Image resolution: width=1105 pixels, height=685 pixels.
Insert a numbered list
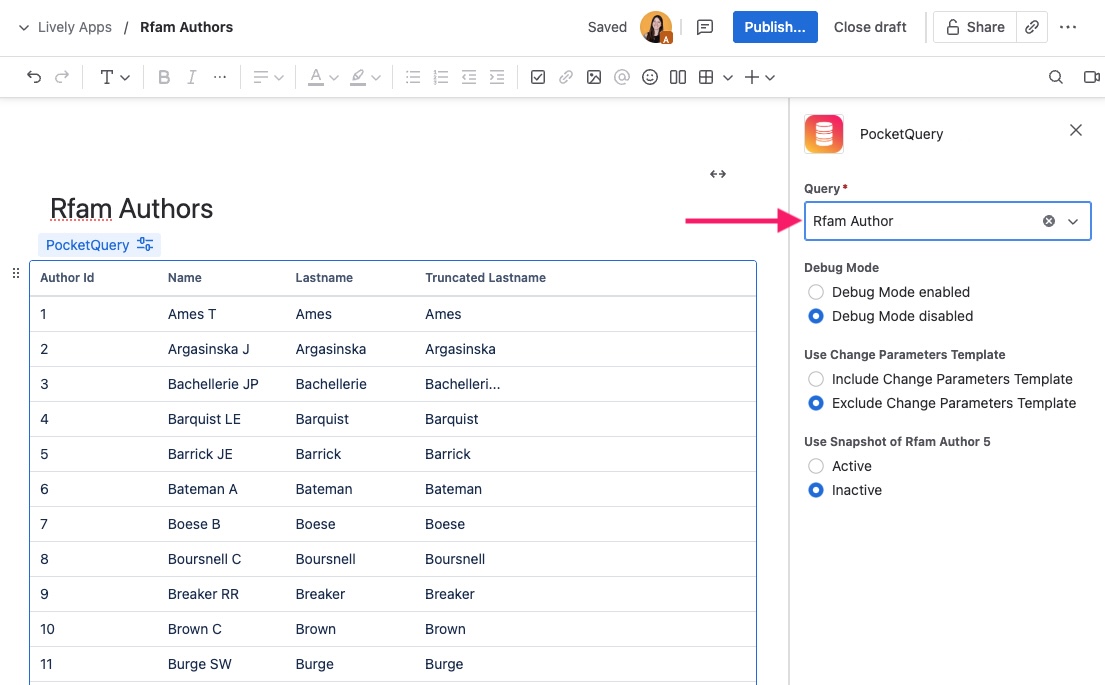point(441,78)
